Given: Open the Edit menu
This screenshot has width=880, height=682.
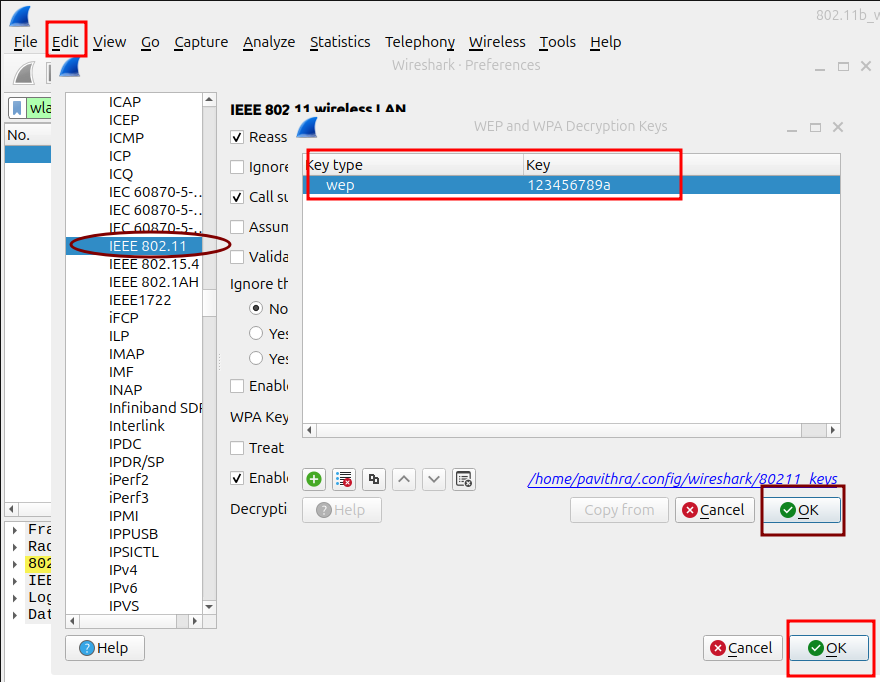Looking at the screenshot, I should (66, 42).
